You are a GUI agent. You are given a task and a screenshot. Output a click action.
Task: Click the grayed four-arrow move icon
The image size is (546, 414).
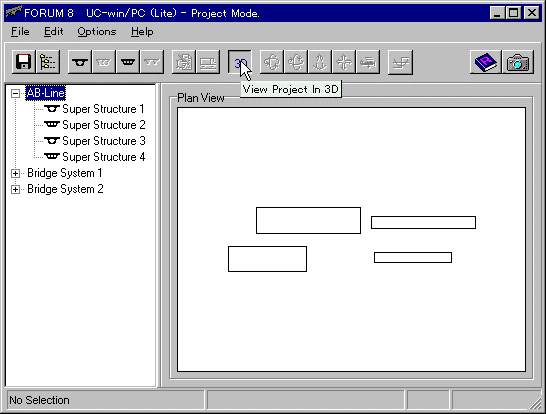coord(344,62)
